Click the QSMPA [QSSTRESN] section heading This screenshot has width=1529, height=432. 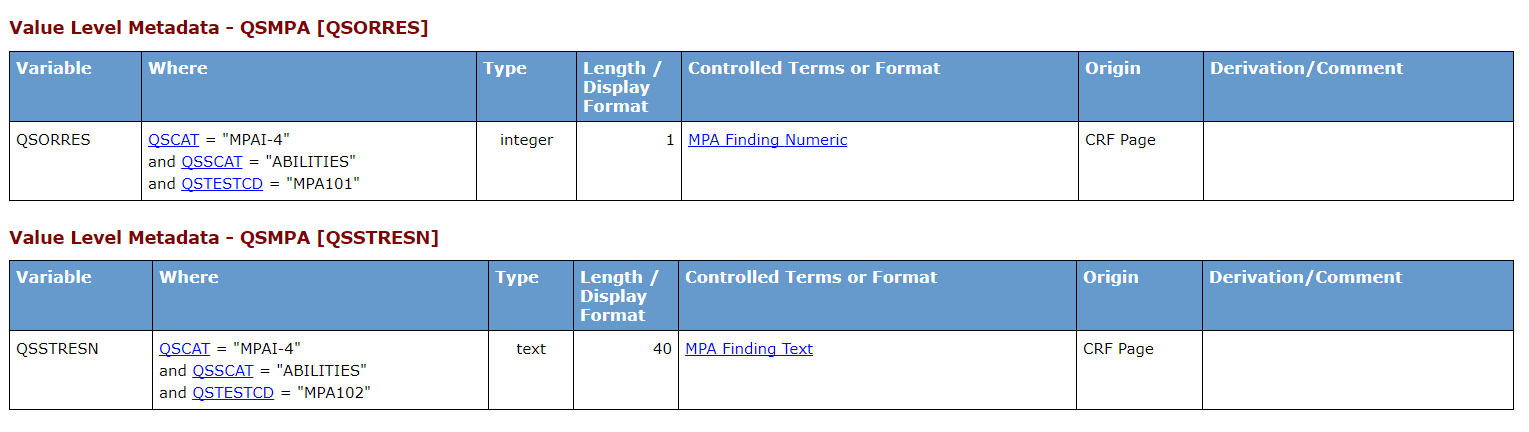pyautogui.click(x=224, y=237)
